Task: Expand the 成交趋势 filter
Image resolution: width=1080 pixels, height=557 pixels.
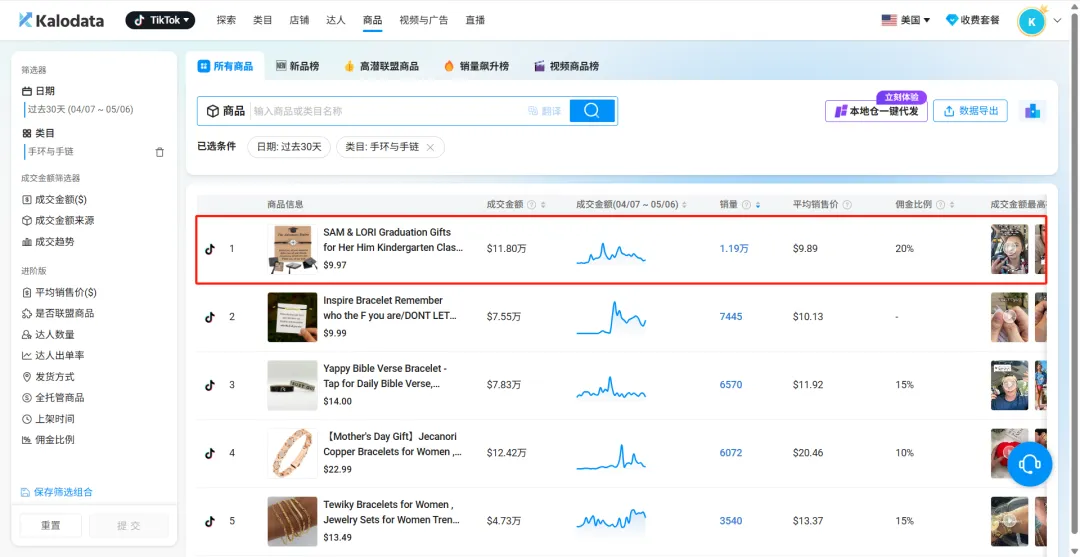Action: tap(48, 242)
